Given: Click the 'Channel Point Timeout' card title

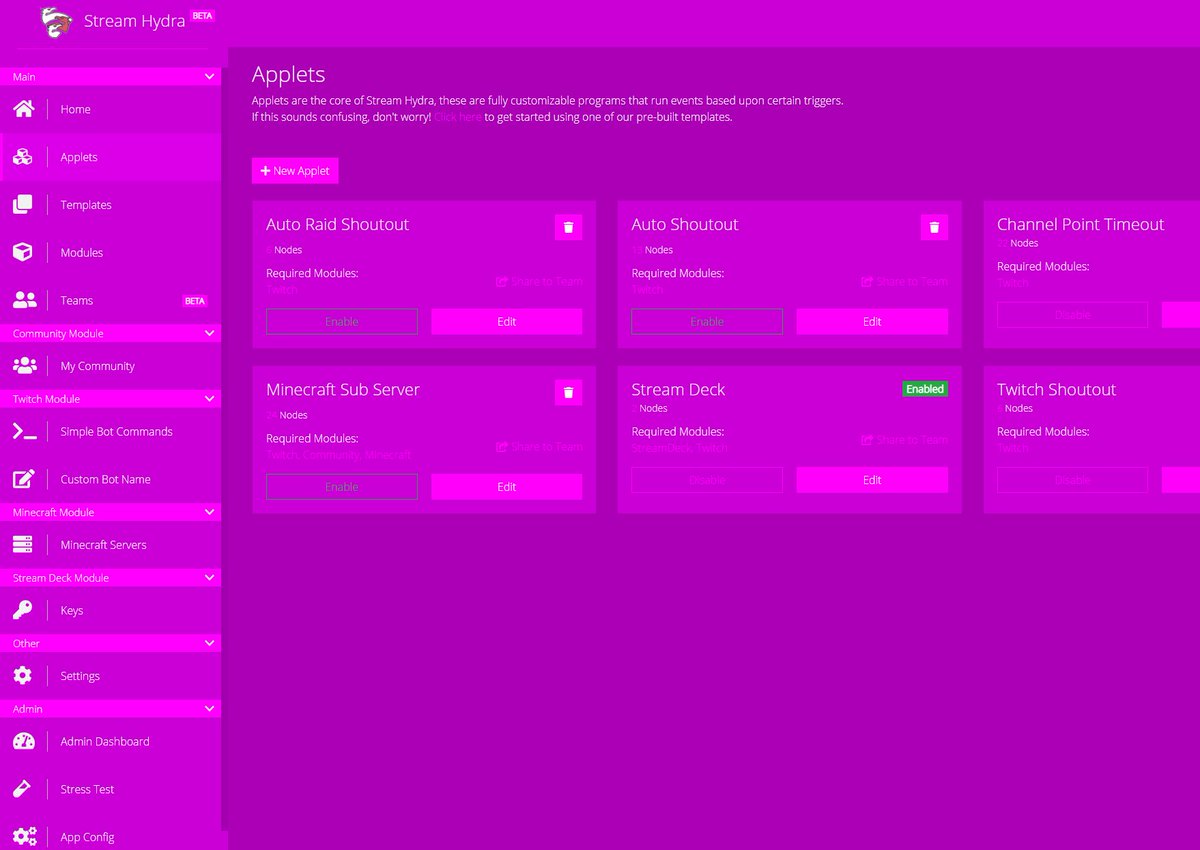Looking at the screenshot, I should [x=1081, y=225].
